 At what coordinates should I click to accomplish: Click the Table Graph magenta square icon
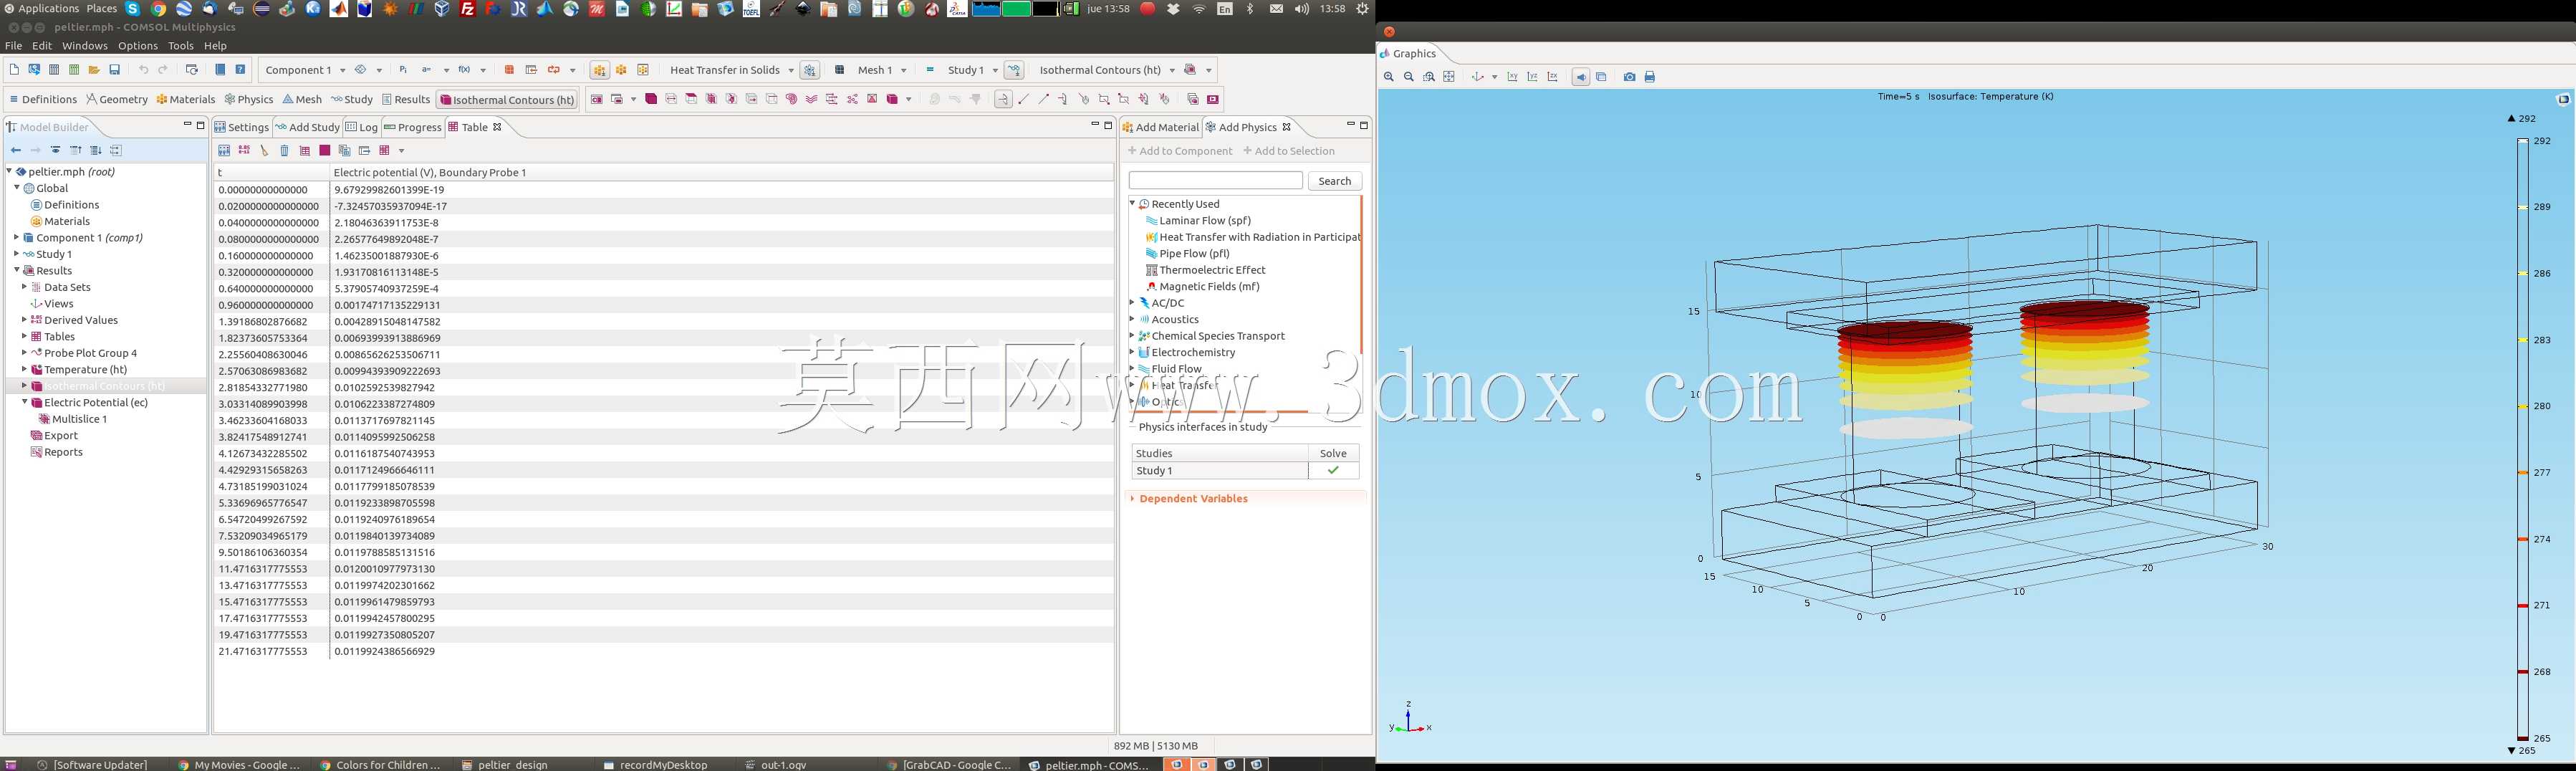click(x=324, y=150)
